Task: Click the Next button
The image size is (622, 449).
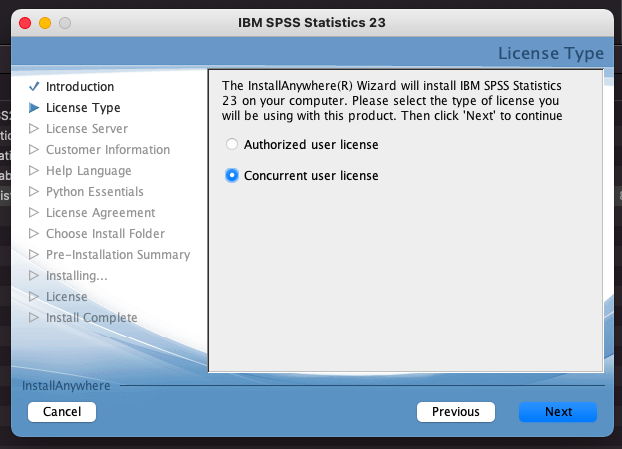Action: (x=558, y=412)
